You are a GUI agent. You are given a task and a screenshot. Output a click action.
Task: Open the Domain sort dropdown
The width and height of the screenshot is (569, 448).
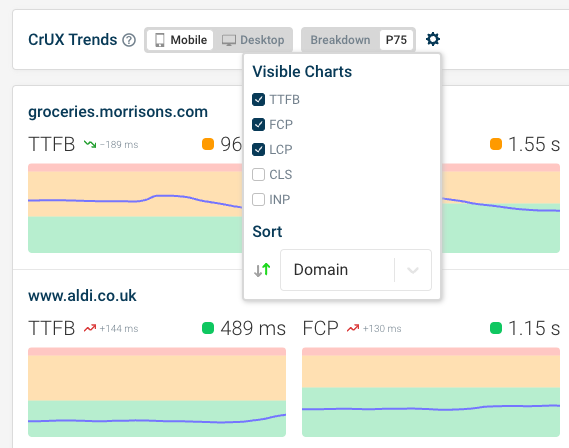pyautogui.click(x=356, y=270)
